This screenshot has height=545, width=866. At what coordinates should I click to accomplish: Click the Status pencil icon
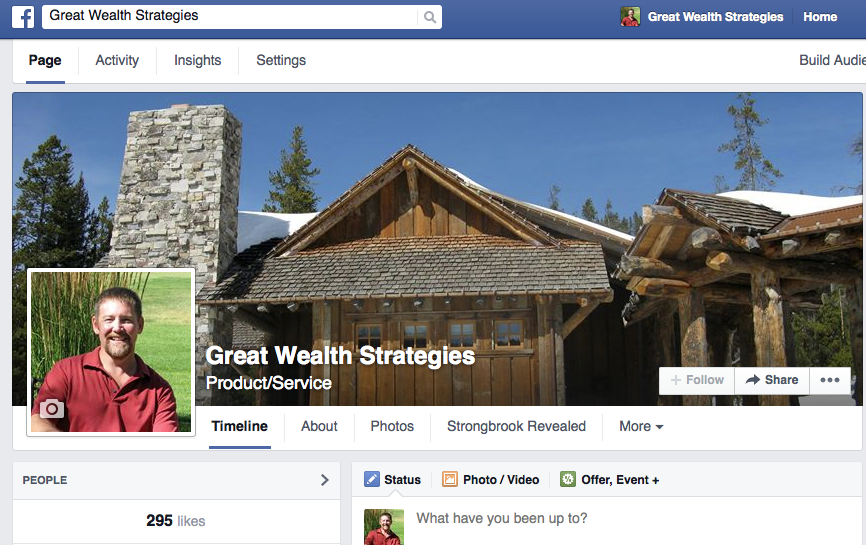pos(372,479)
